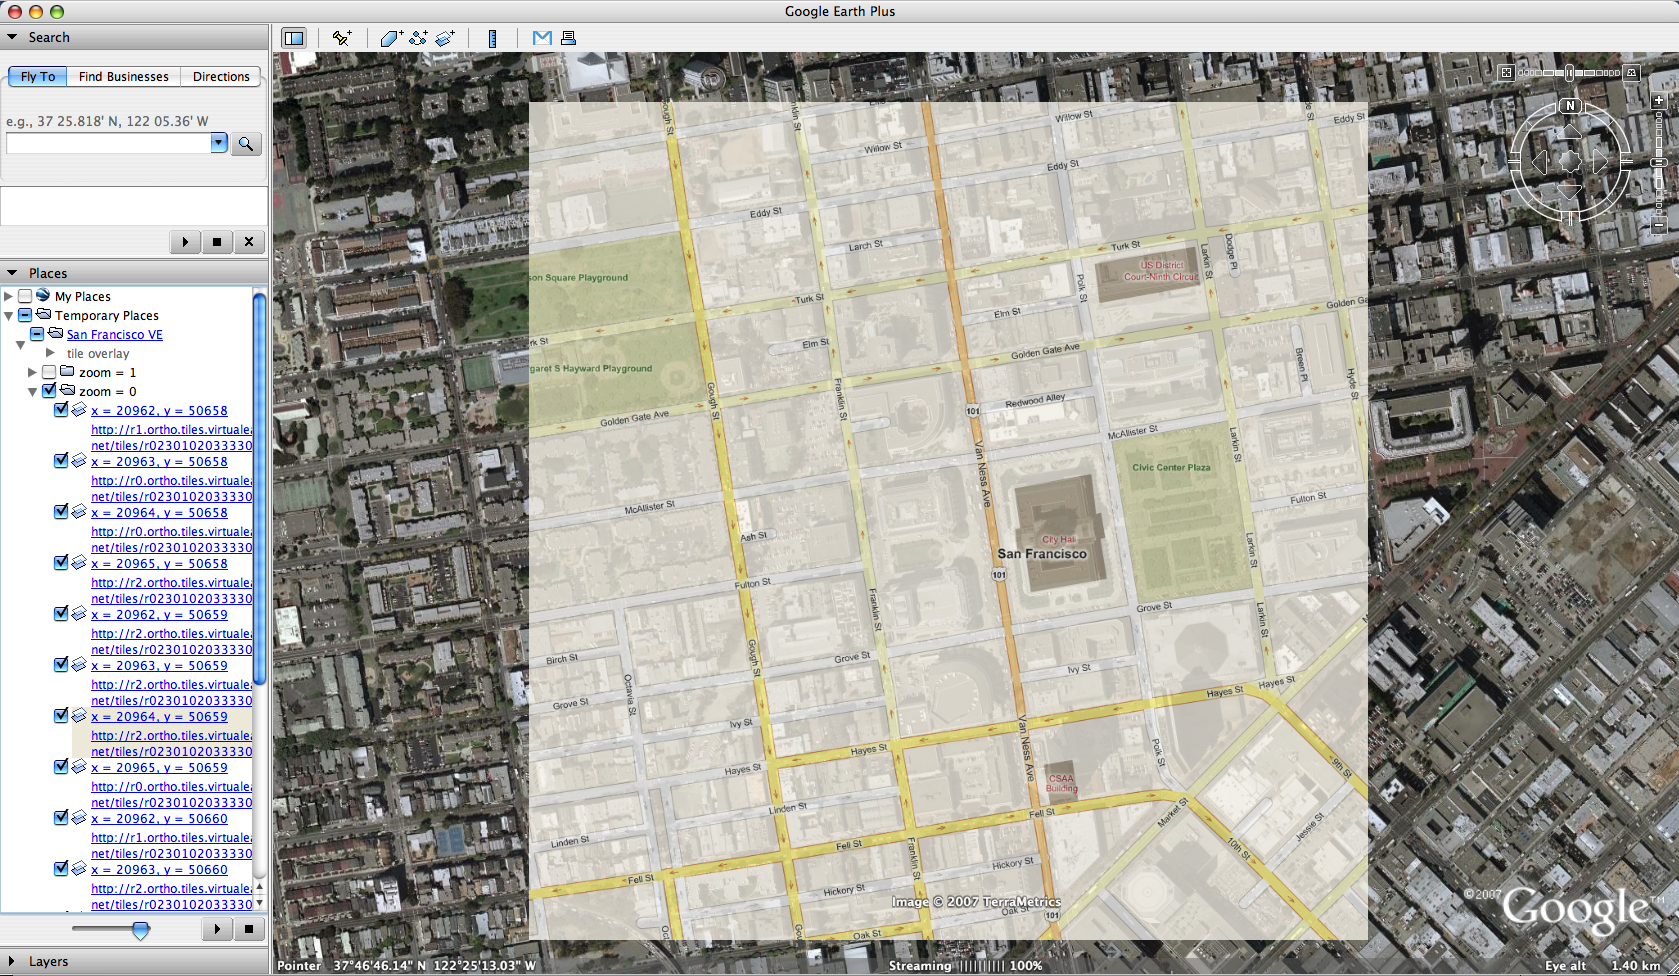The image size is (1679, 976).
Task: Click the Add Image Overlay toolbar icon
Action: pos(445,38)
